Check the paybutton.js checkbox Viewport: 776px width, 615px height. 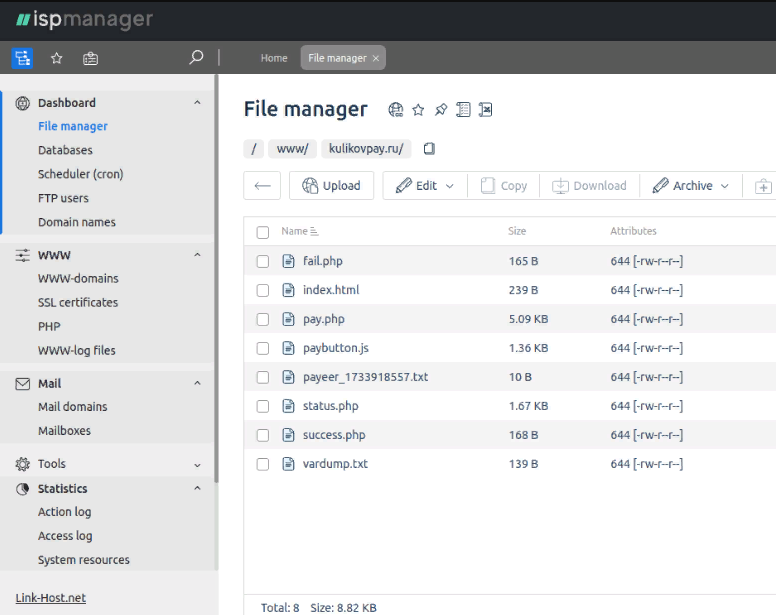pyautogui.click(x=263, y=348)
